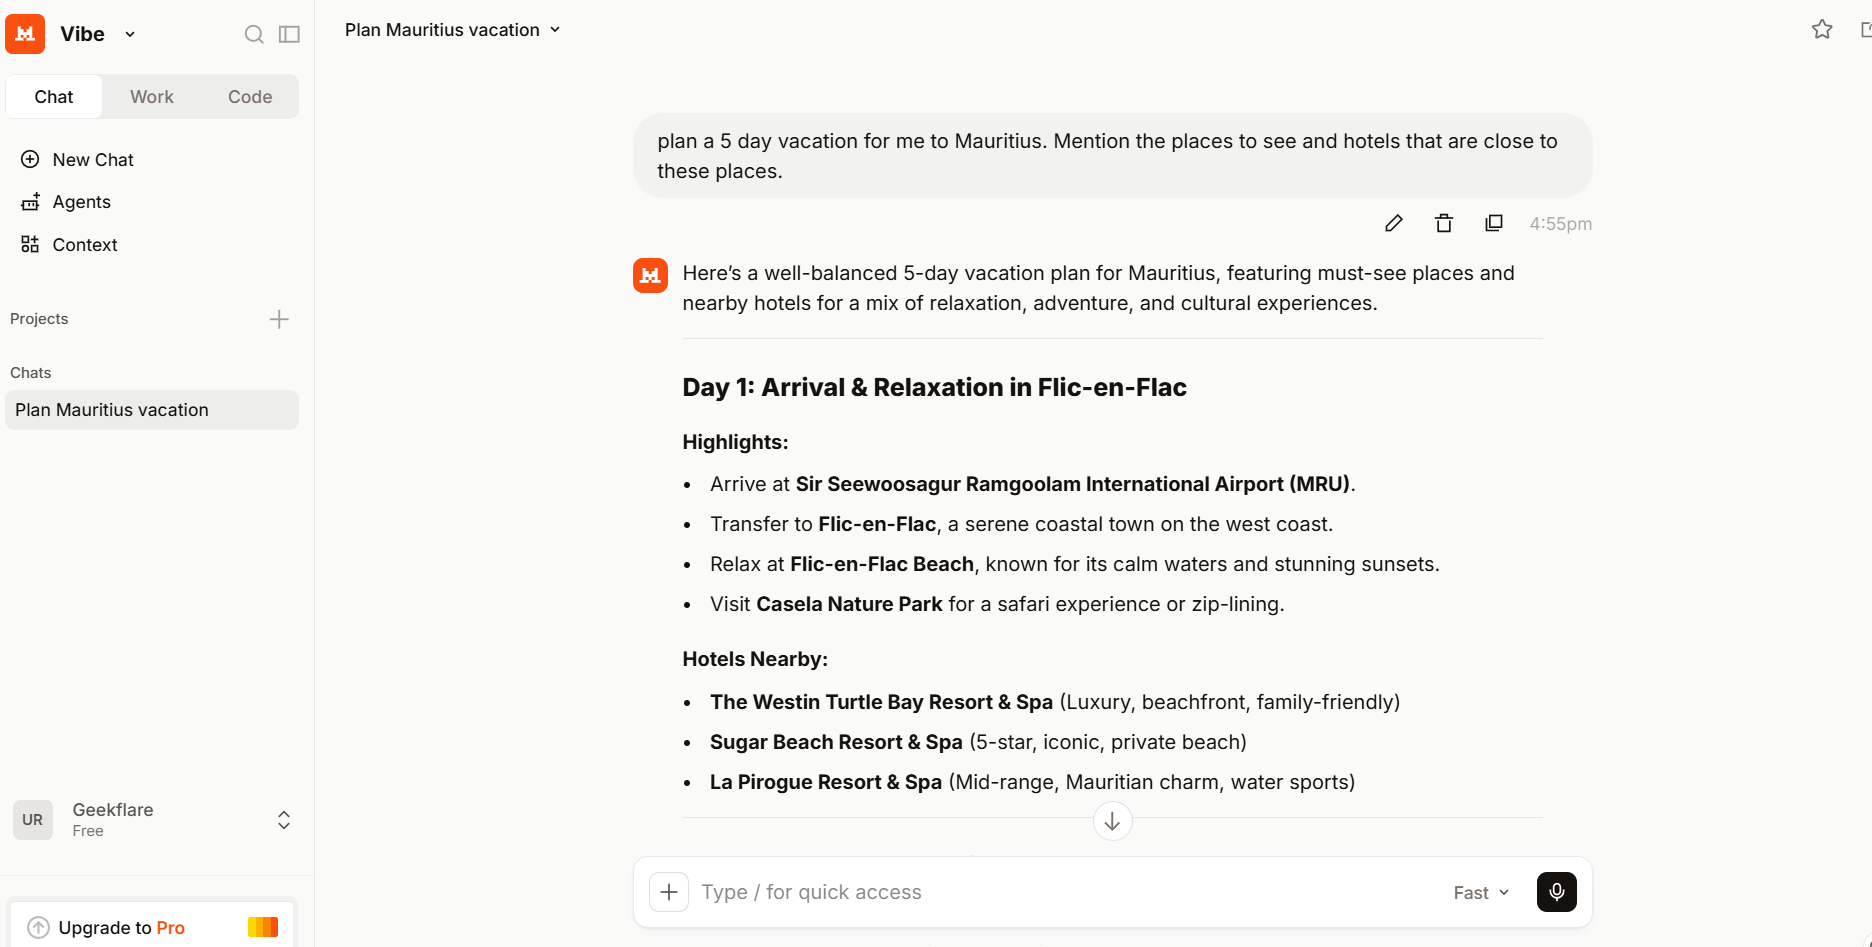Image resolution: width=1872 pixels, height=947 pixels.
Task: Click the edit pencil icon on message
Action: click(1393, 223)
